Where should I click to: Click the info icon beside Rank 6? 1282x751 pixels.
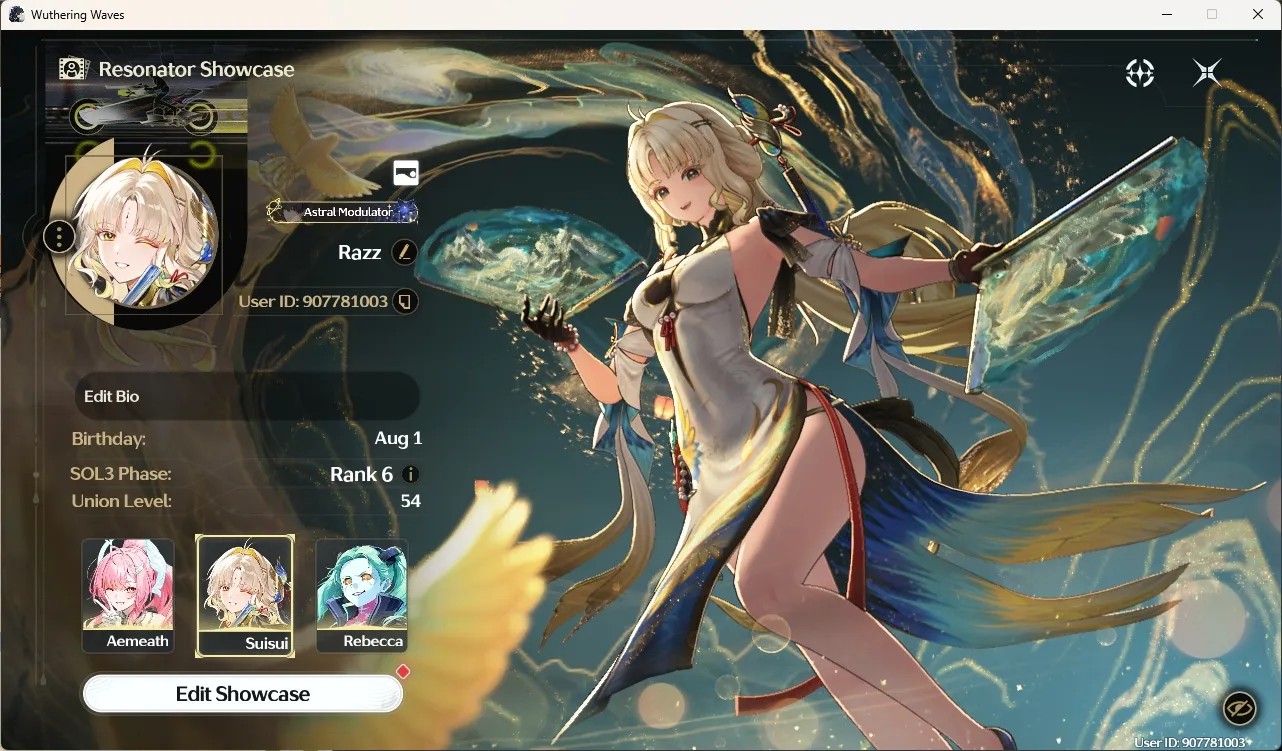(410, 474)
